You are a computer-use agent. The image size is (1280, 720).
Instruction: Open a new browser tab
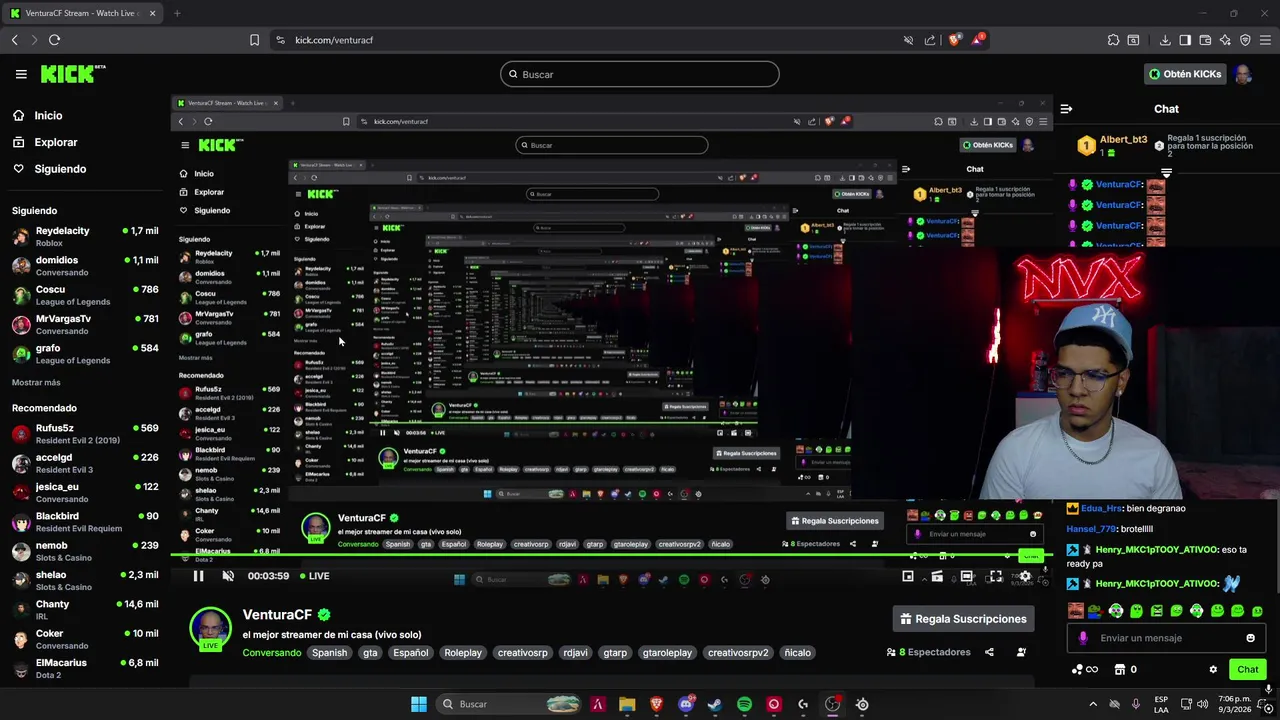[x=177, y=13]
